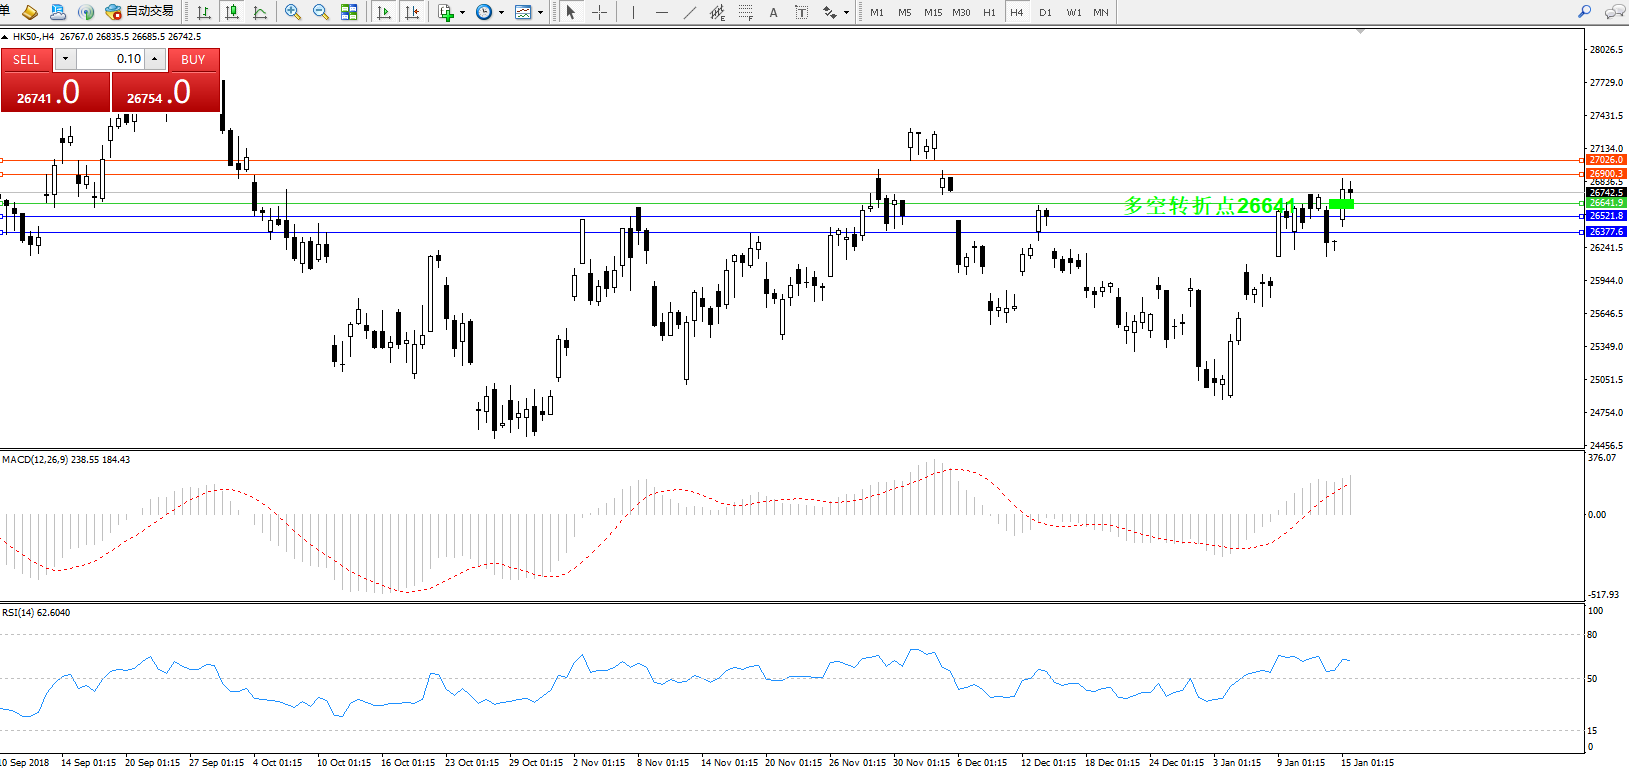Open the tile windows layout icon
1629x773 pixels.
tap(349, 12)
